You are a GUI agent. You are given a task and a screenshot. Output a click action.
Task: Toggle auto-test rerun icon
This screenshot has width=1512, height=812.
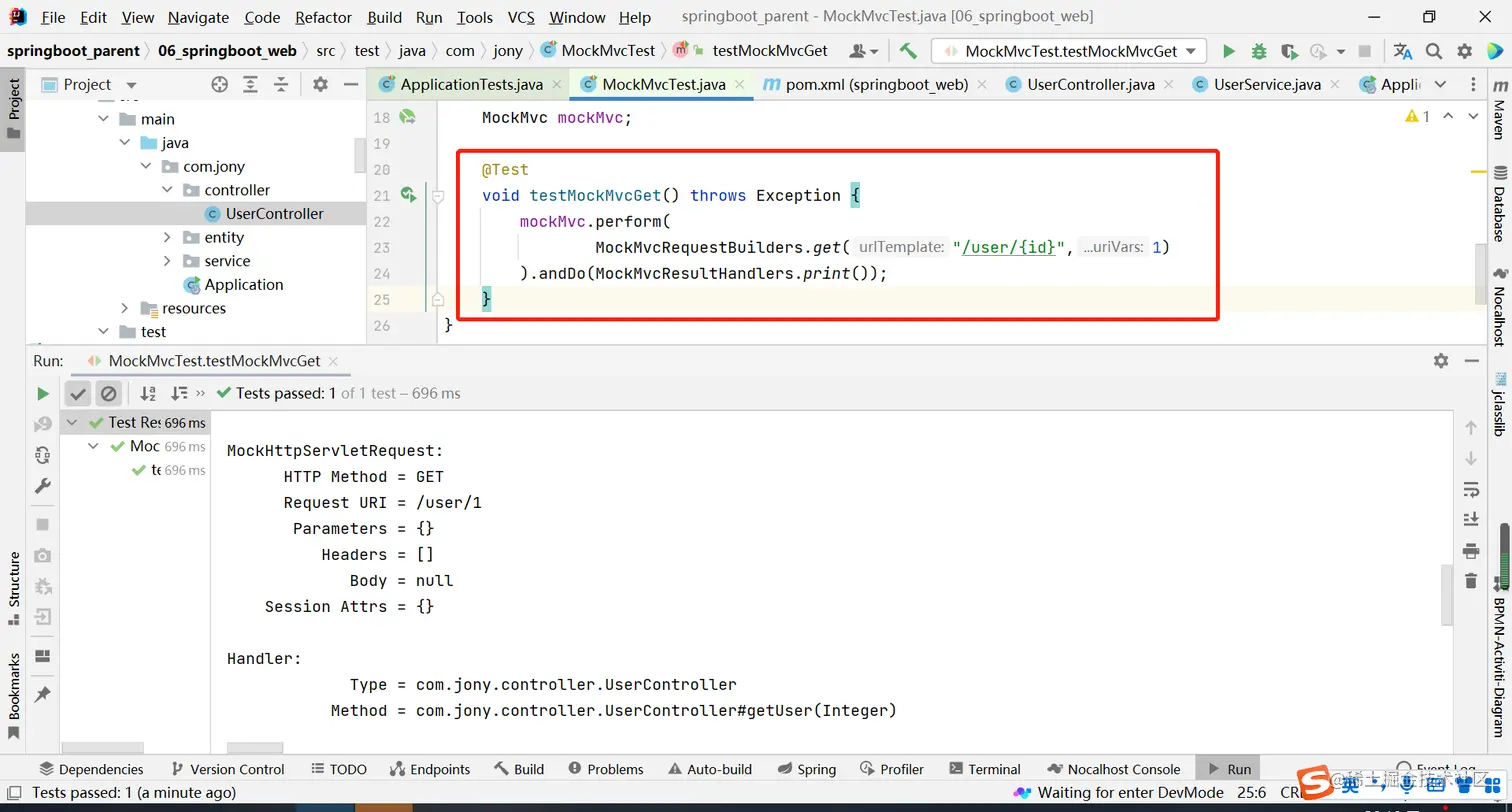(x=43, y=455)
